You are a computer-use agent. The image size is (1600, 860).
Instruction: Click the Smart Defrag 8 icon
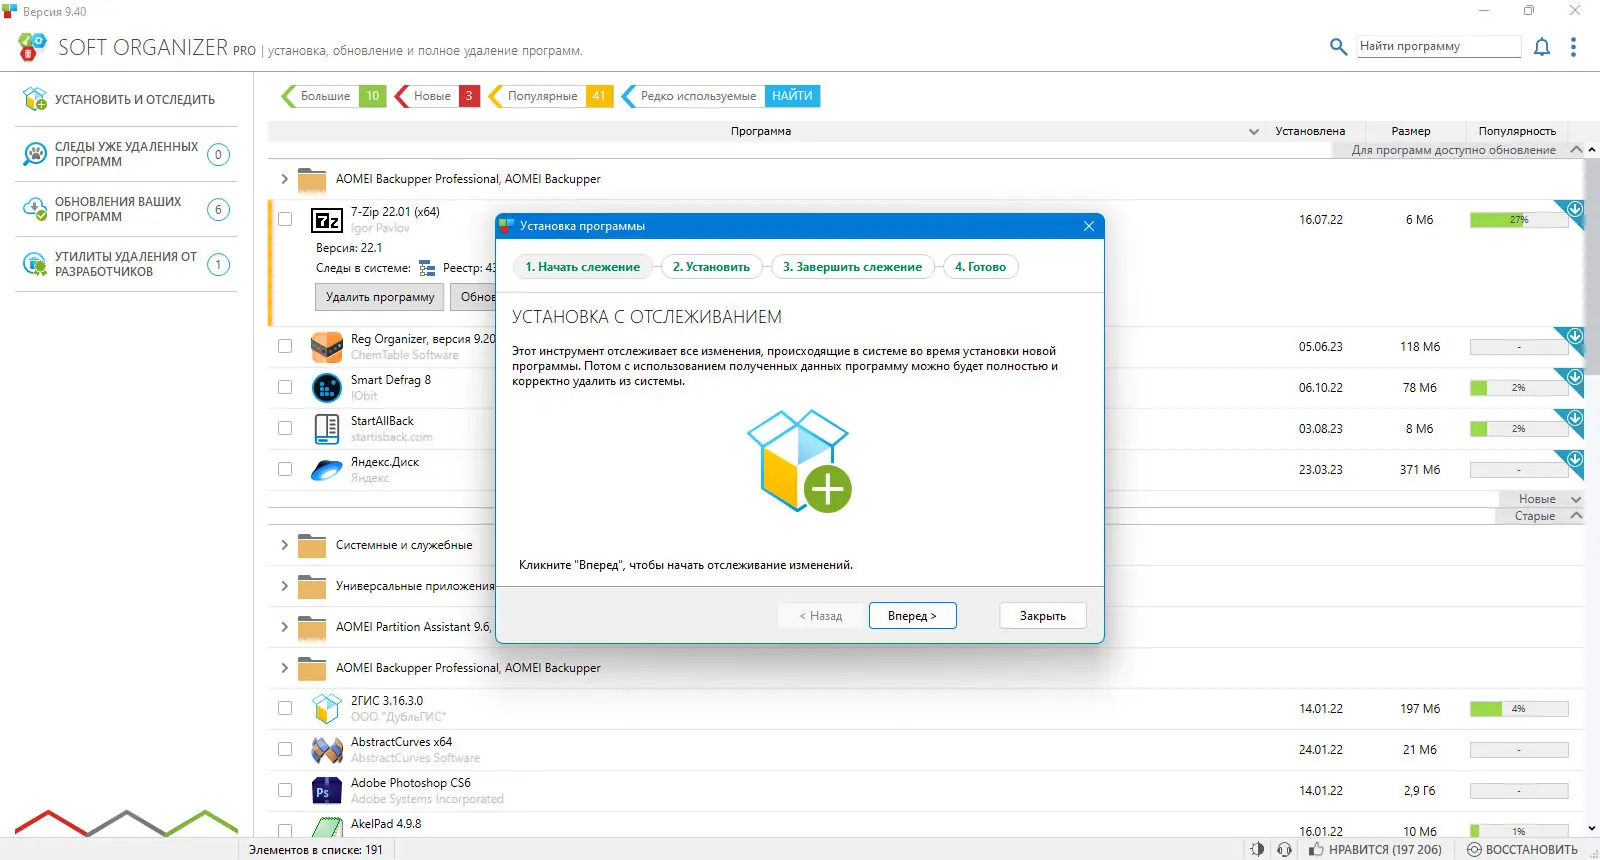click(x=327, y=388)
